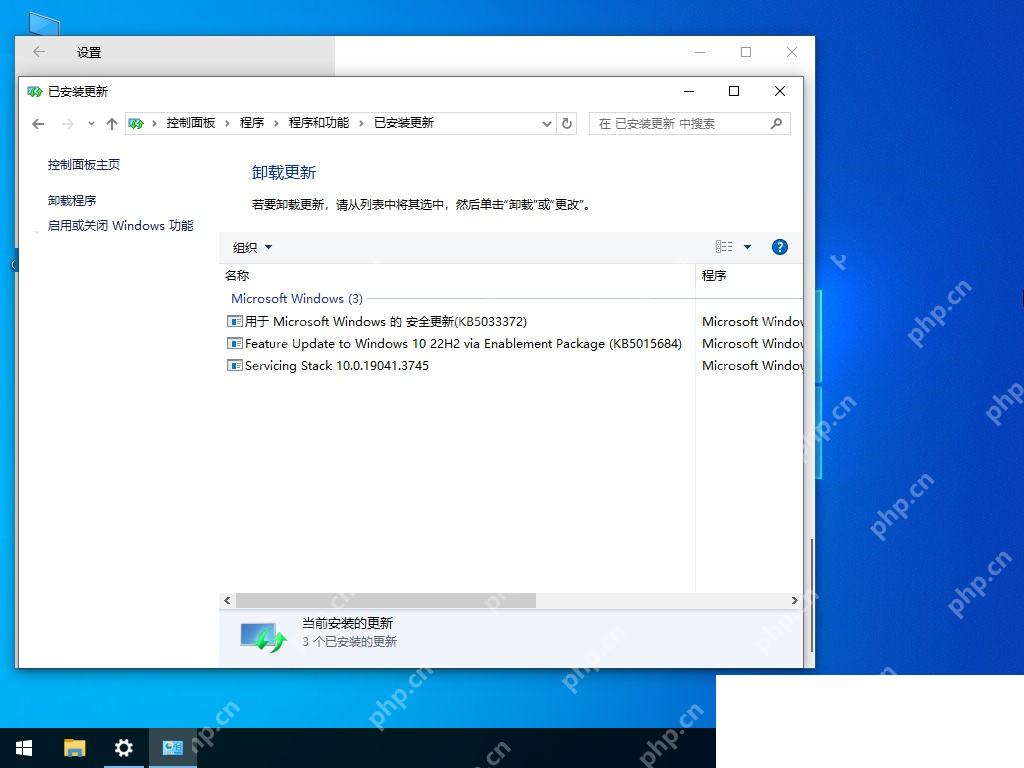Click program cell in the Feature Update row
This screenshot has height=768, width=1024.
point(752,344)
